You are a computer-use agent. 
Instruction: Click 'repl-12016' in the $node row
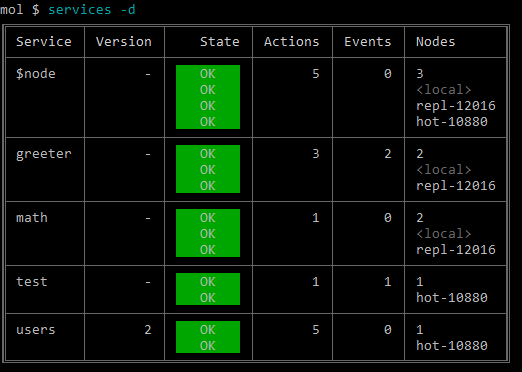click(x=456, y=106)
